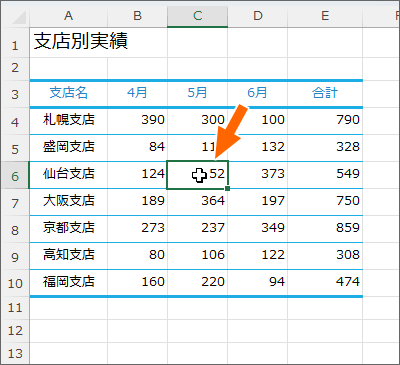Select row 5 header
The image size is (400, 365).
click(15, 148)
